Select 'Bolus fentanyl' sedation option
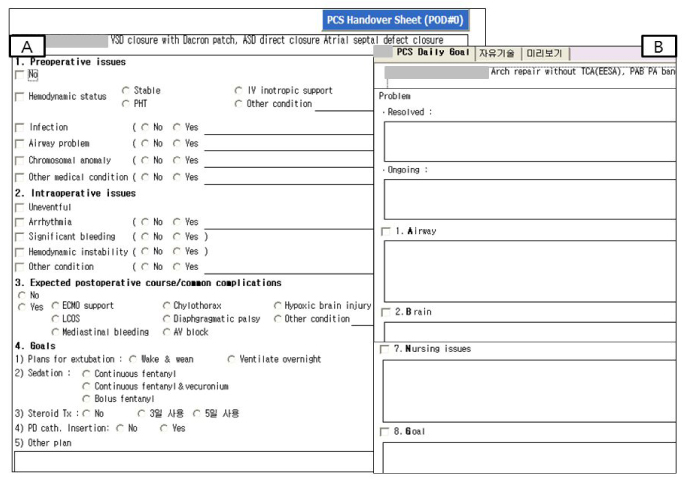Image resolution: width=686 pixels, height=487 pixels. pyautogui.click(x=87, y=399)
